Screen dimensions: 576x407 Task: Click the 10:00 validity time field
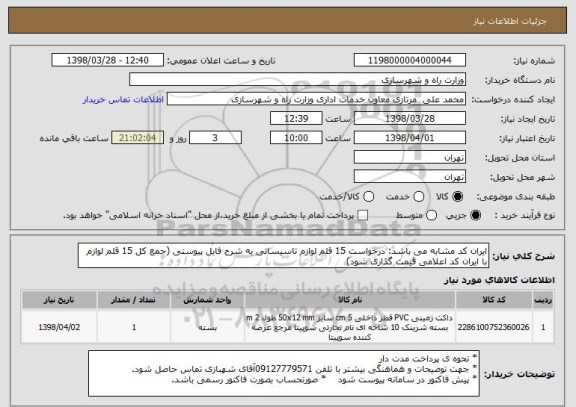tap(296, 138)
